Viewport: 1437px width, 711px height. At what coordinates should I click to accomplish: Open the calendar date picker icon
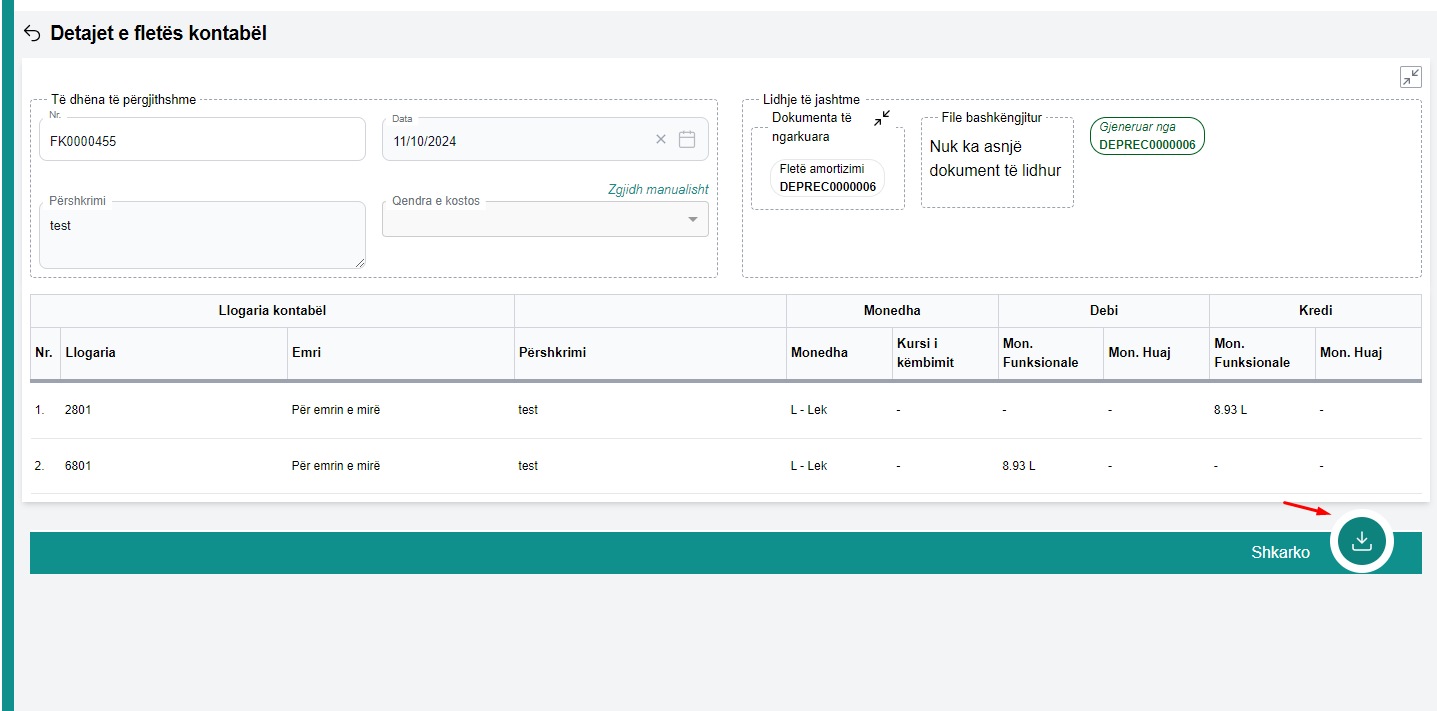point(687,140)
